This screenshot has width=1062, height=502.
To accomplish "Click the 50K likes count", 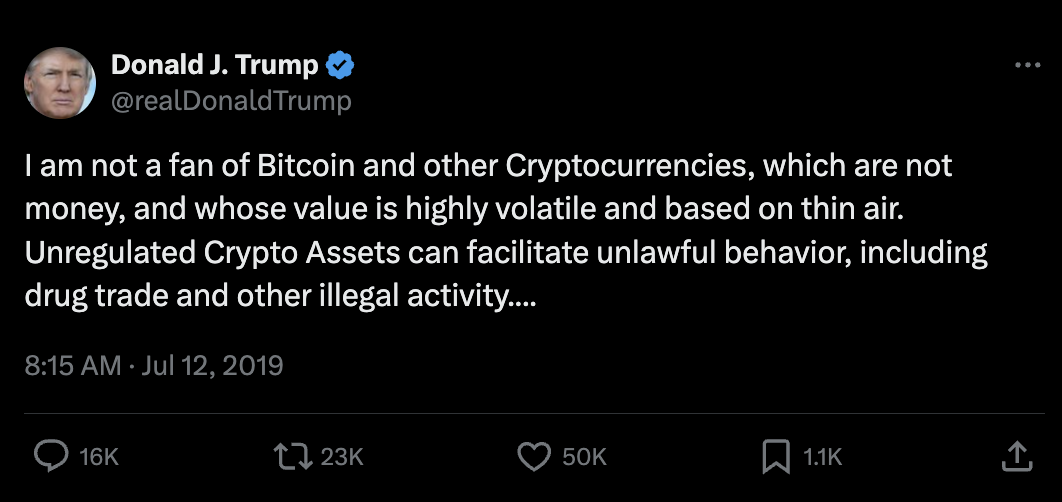I will [x=584, y=457].
